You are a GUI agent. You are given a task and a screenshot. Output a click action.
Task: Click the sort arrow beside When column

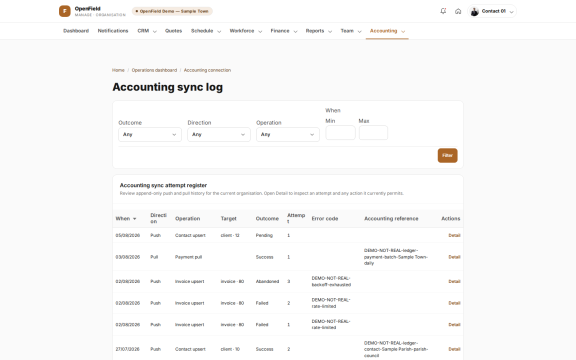coord(134,219)
